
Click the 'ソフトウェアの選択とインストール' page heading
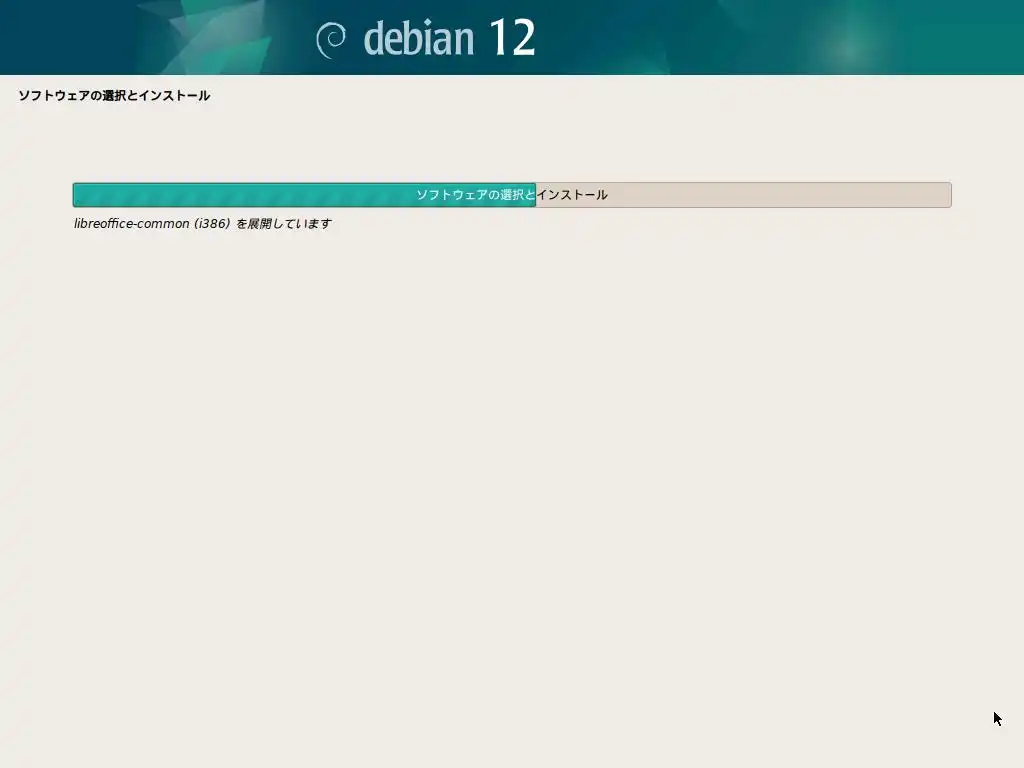pyautogui.click(x=114, y=95)
